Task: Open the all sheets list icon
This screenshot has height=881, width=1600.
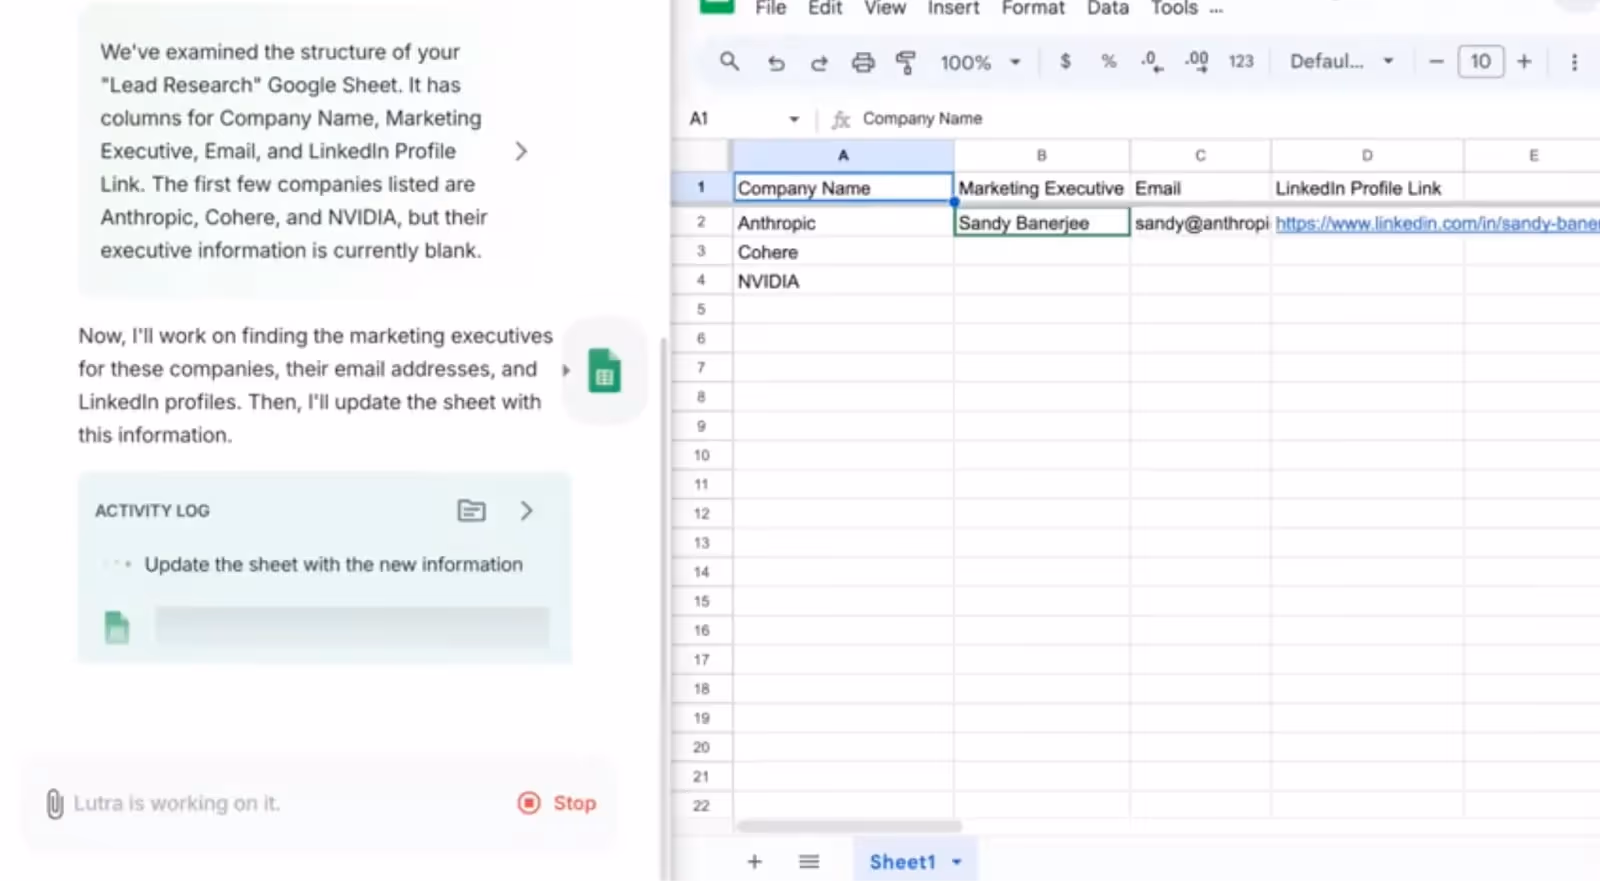Action: (x=809, y=861)
